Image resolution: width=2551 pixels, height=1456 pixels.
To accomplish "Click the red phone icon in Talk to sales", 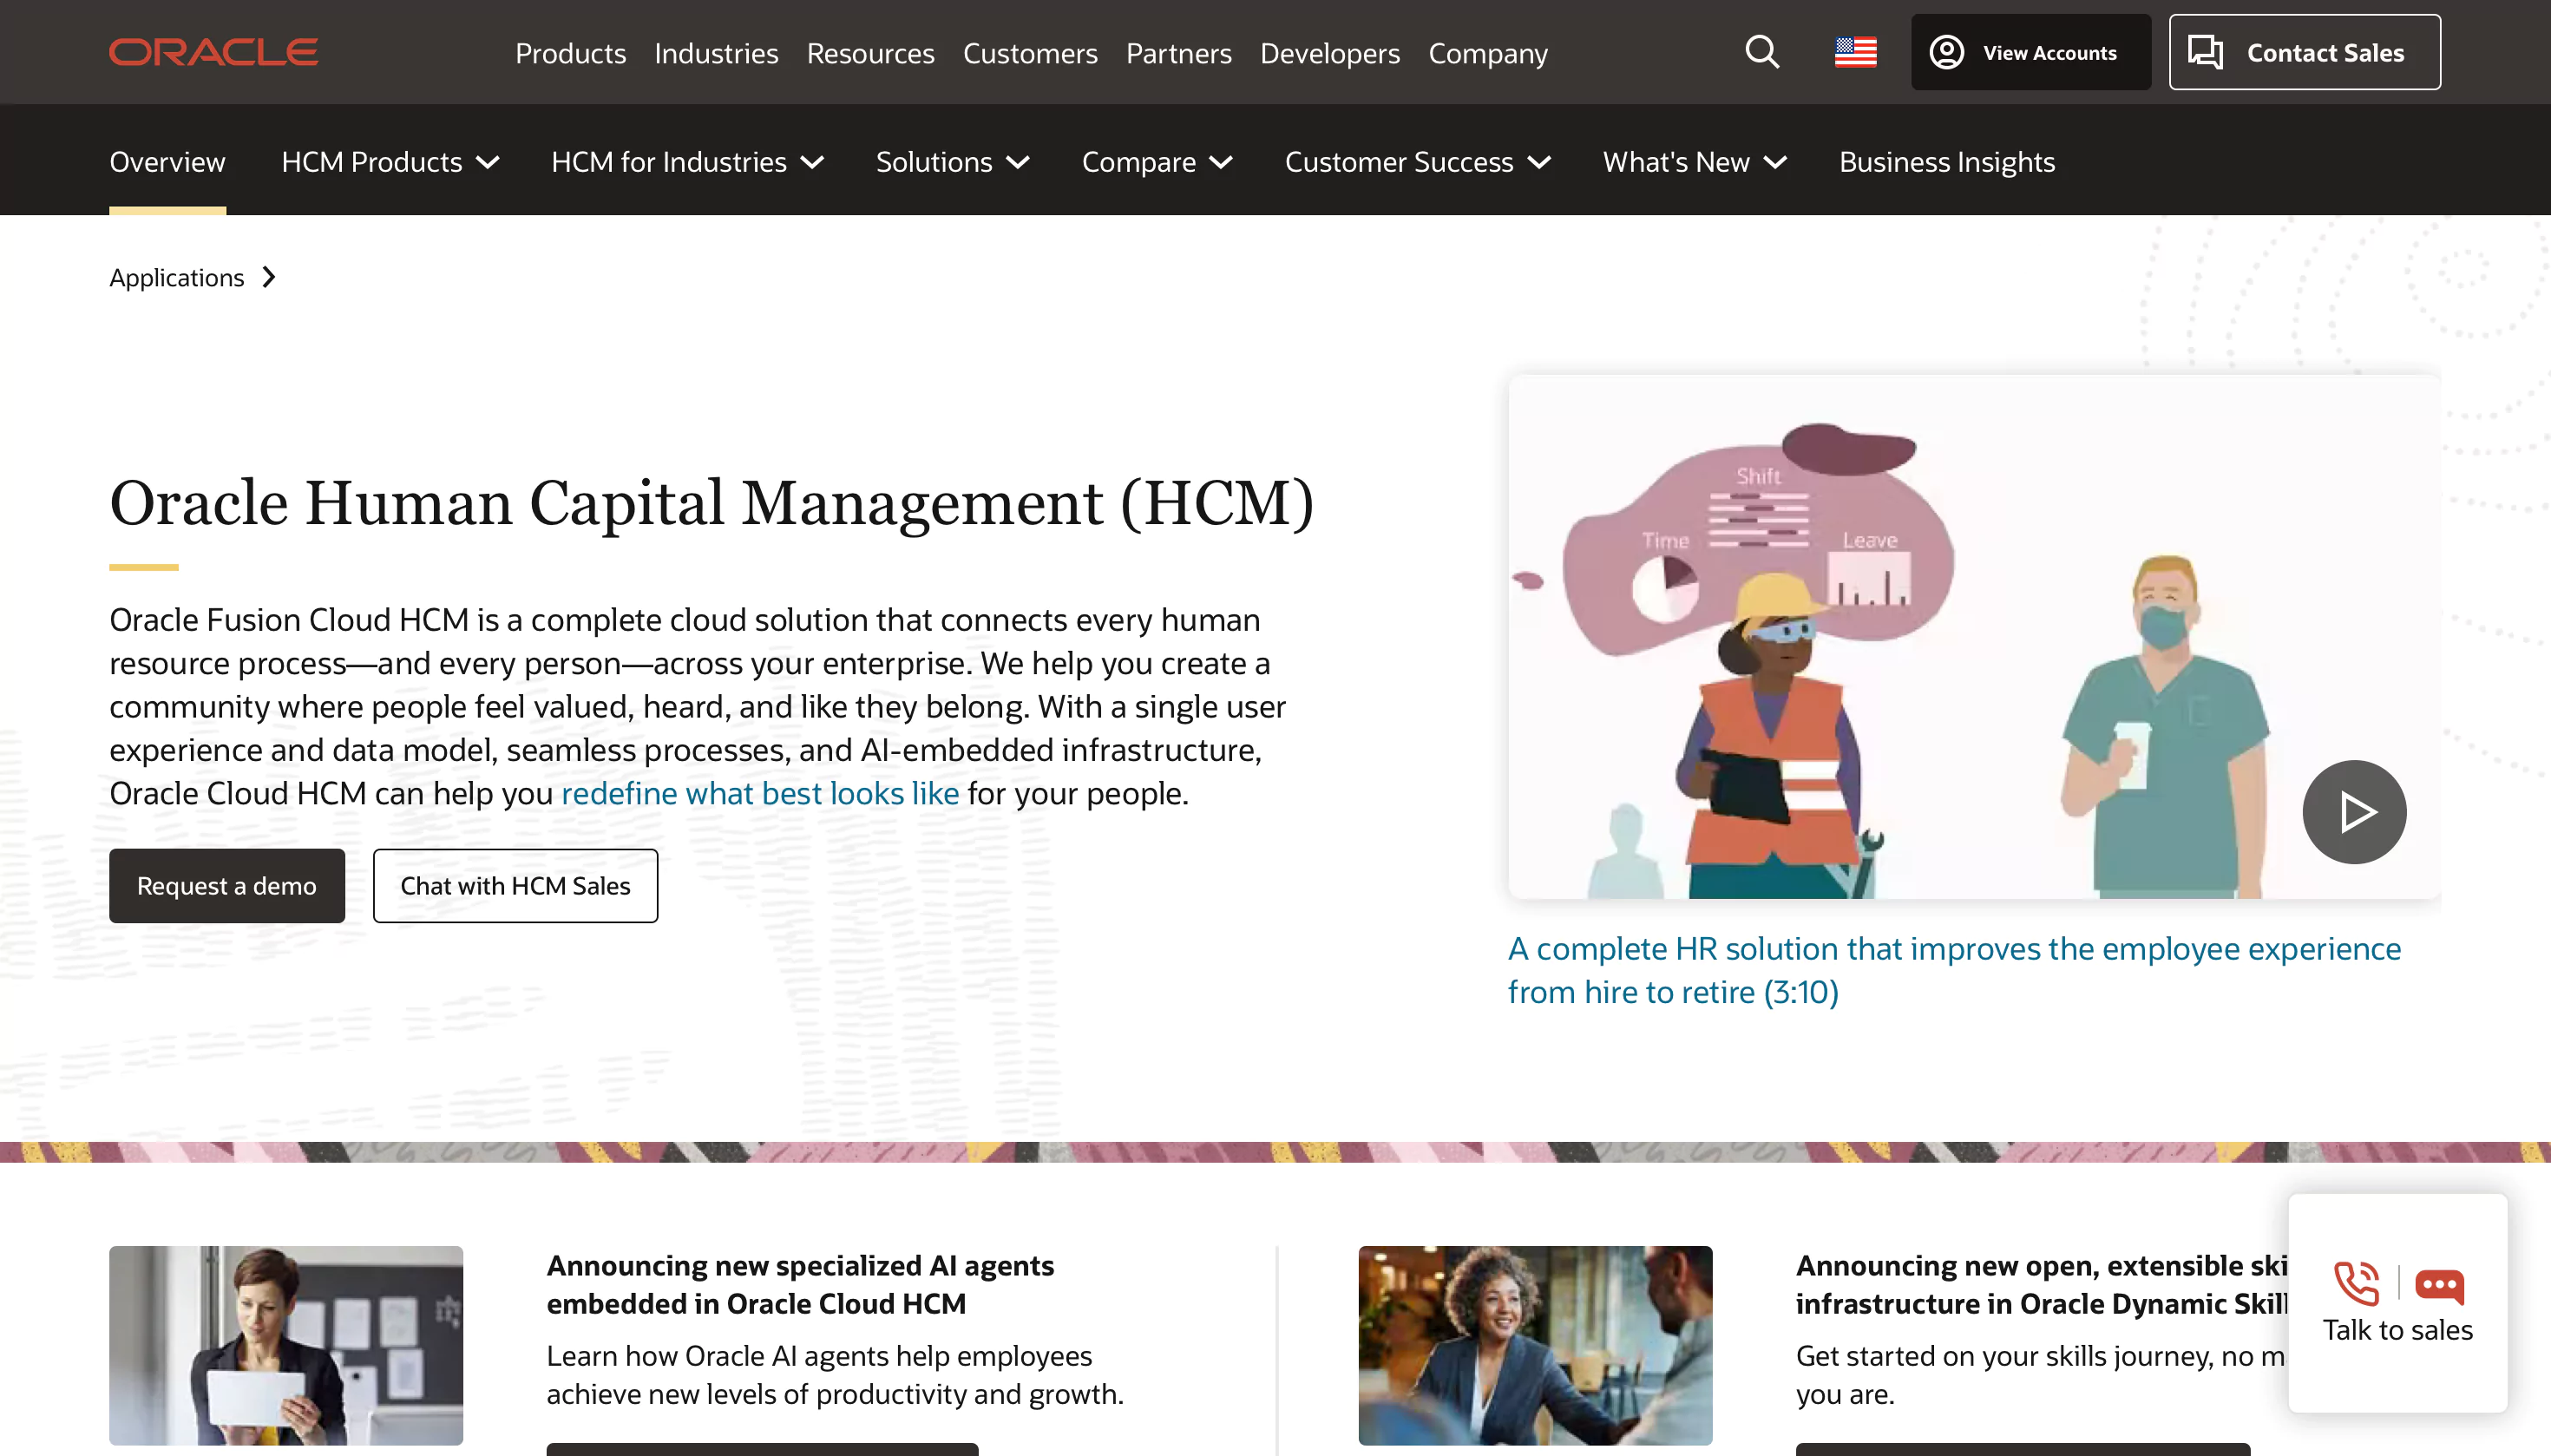I will pos(2356,1284).
